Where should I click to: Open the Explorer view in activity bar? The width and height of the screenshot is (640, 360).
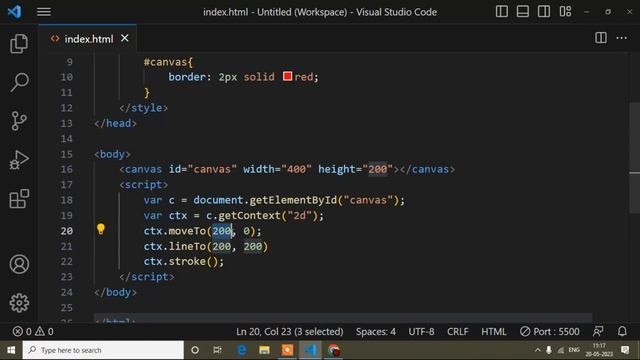point(19,43)
